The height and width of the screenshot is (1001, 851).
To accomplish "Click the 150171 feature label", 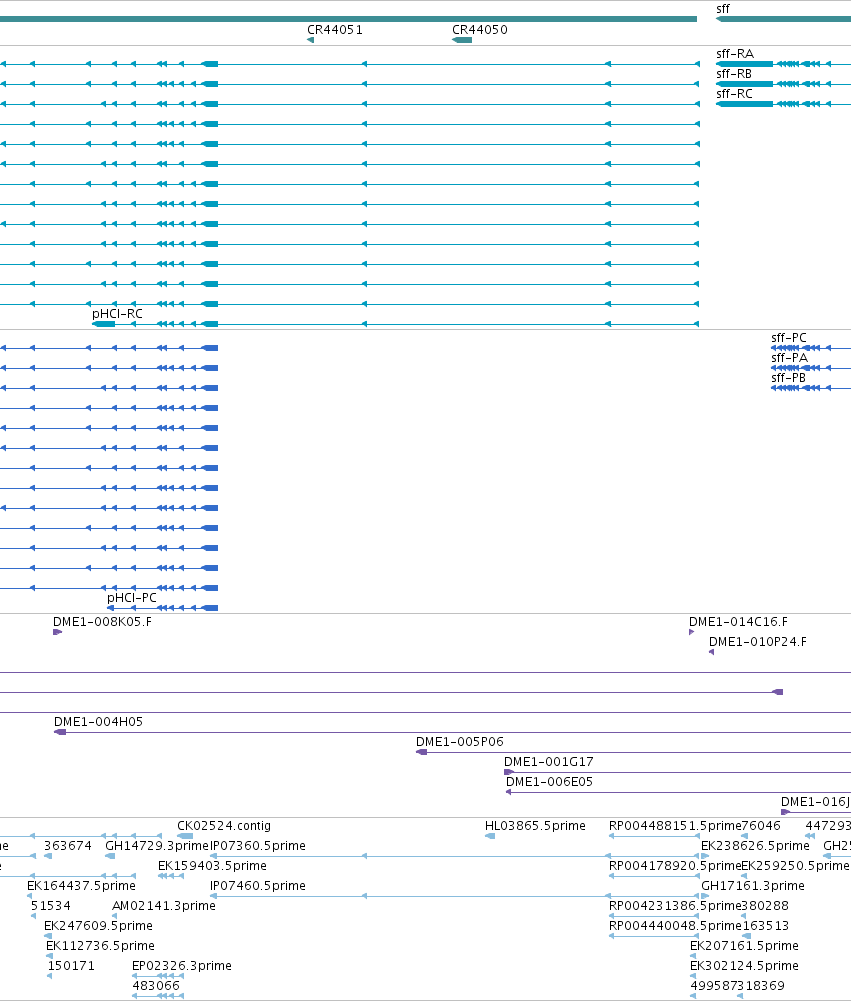I will point(71,965).
